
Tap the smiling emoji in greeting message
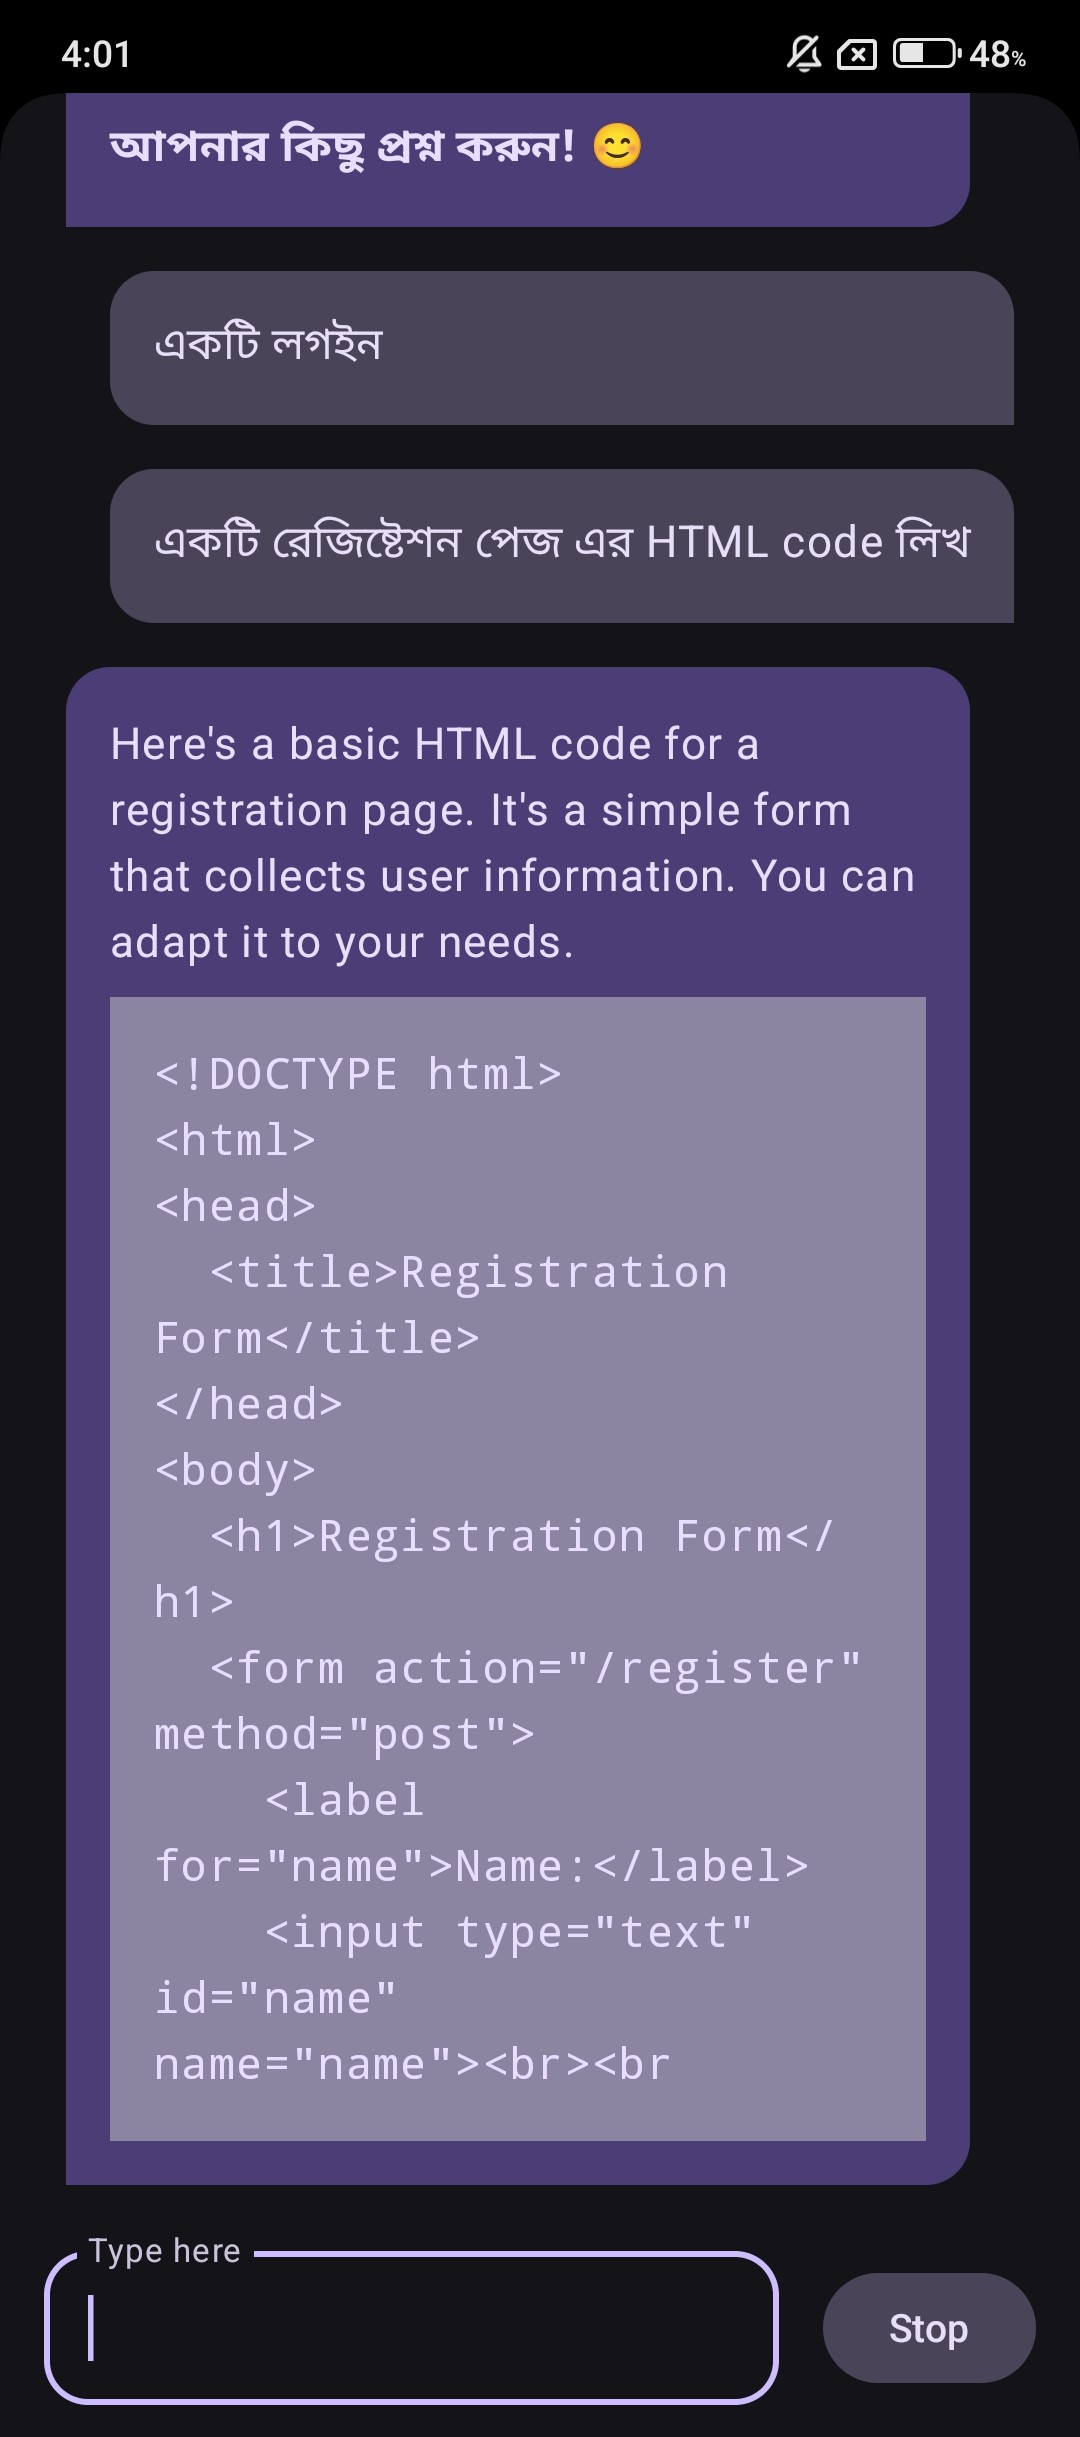pos(617,147)
